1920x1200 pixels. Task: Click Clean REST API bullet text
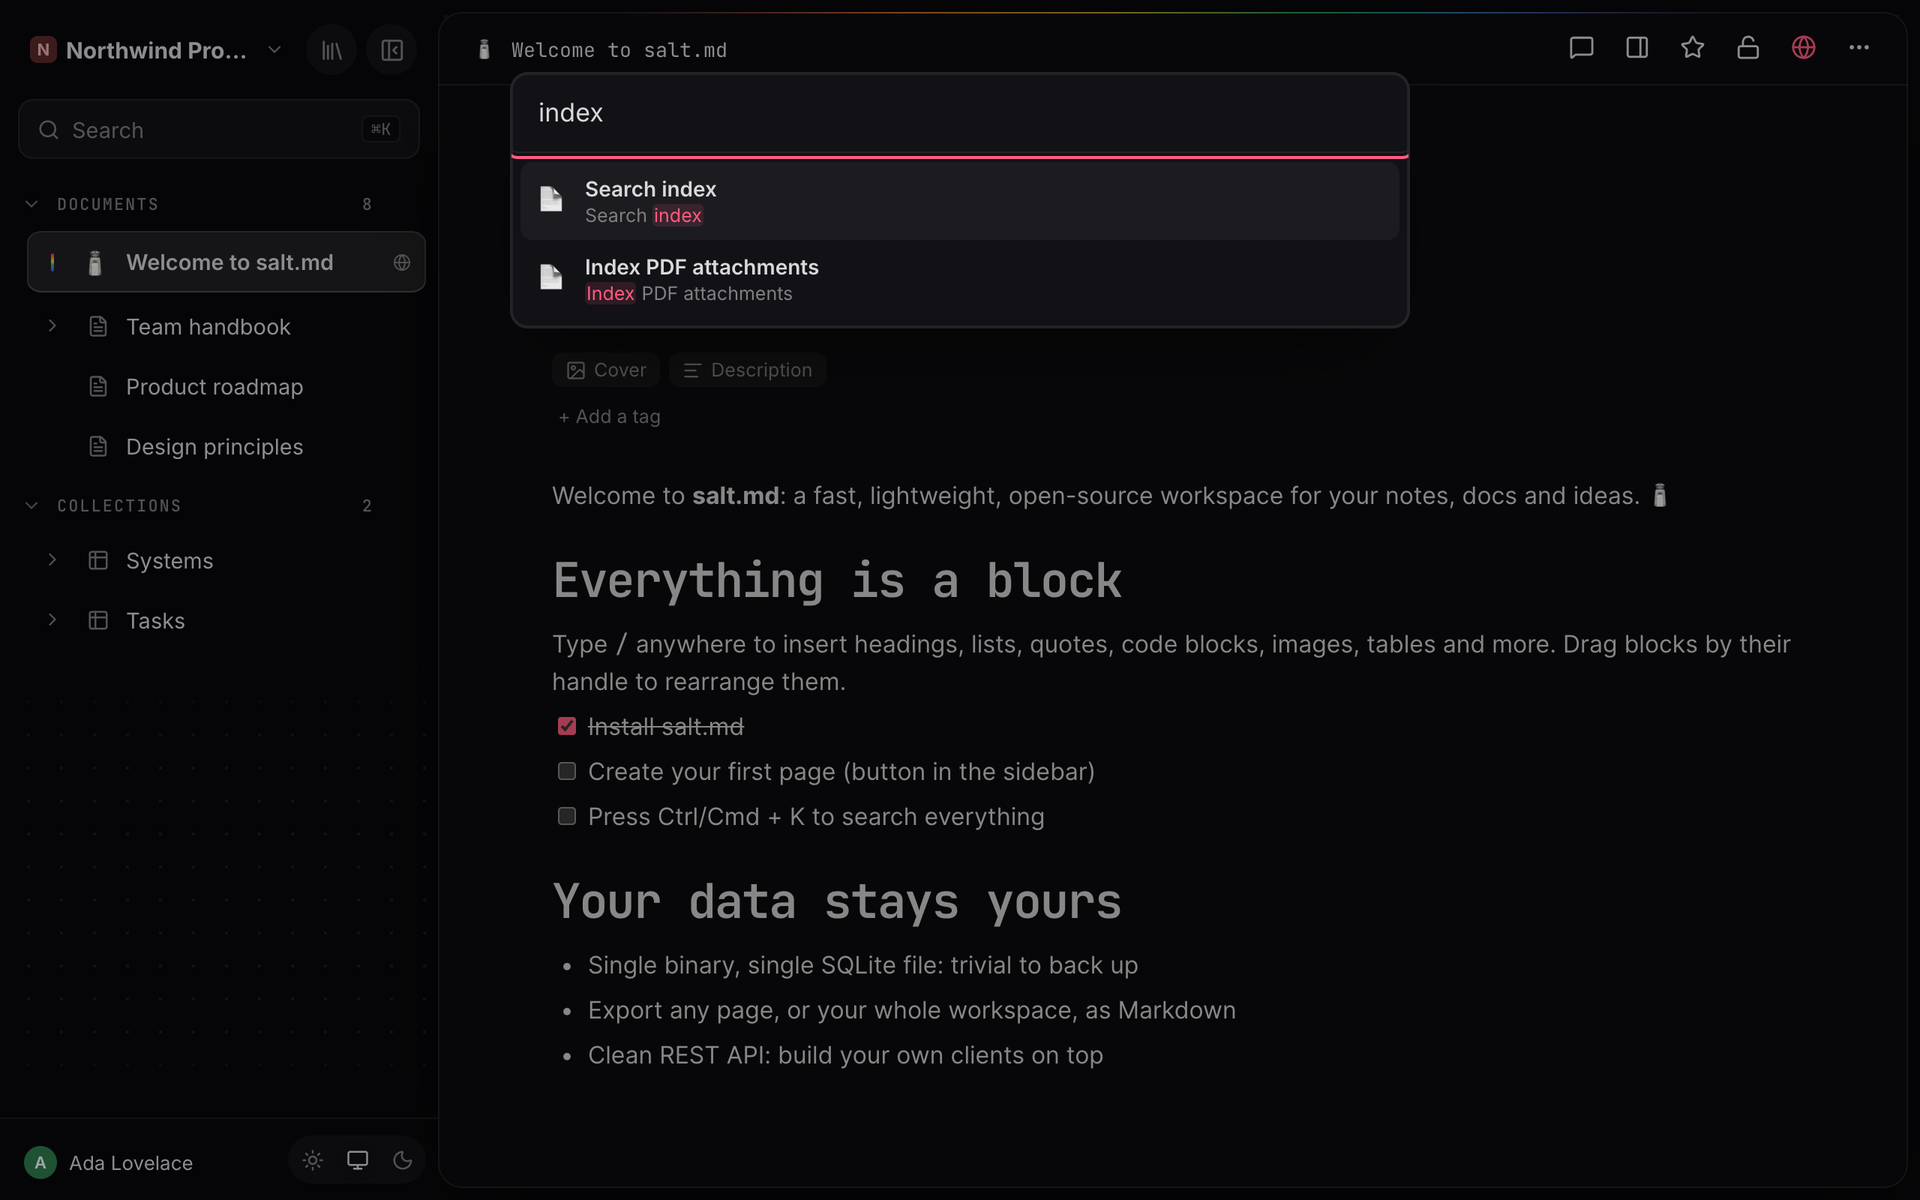coord(845,1055)
